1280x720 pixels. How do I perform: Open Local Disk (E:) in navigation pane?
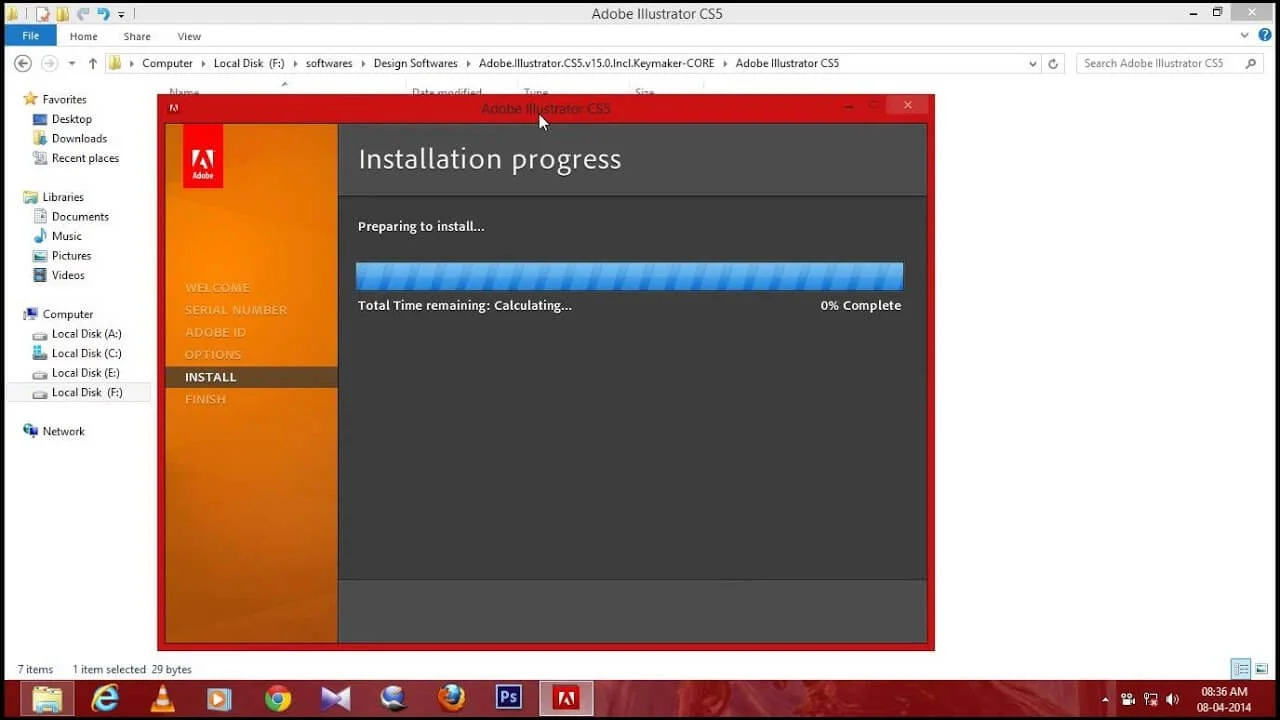85,373
